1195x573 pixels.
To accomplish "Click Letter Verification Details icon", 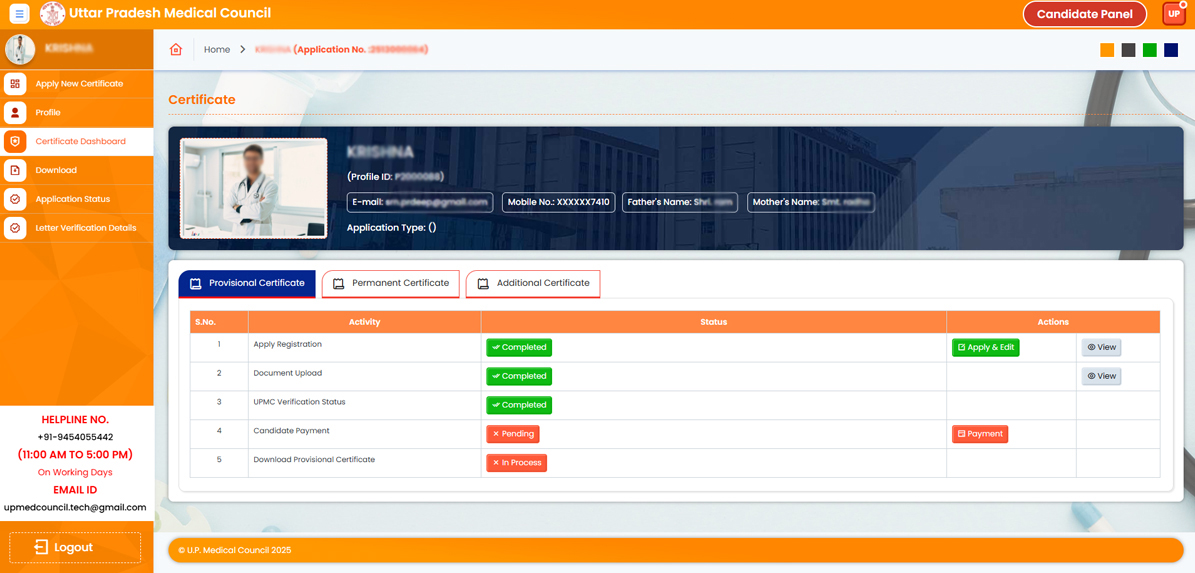I will click(15, 228).
